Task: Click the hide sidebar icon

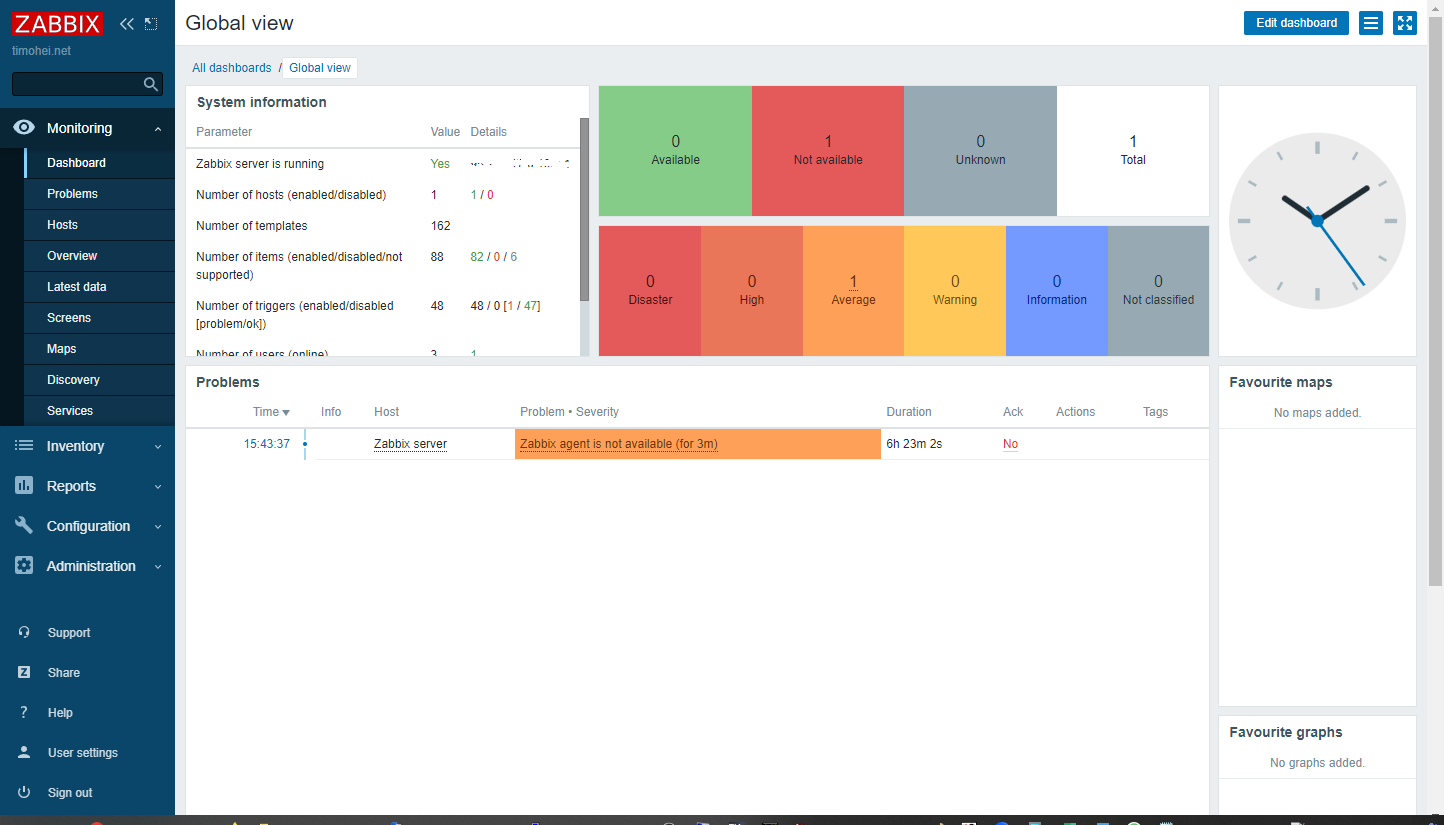Action: pyautogui.click(x=151, y=23)
